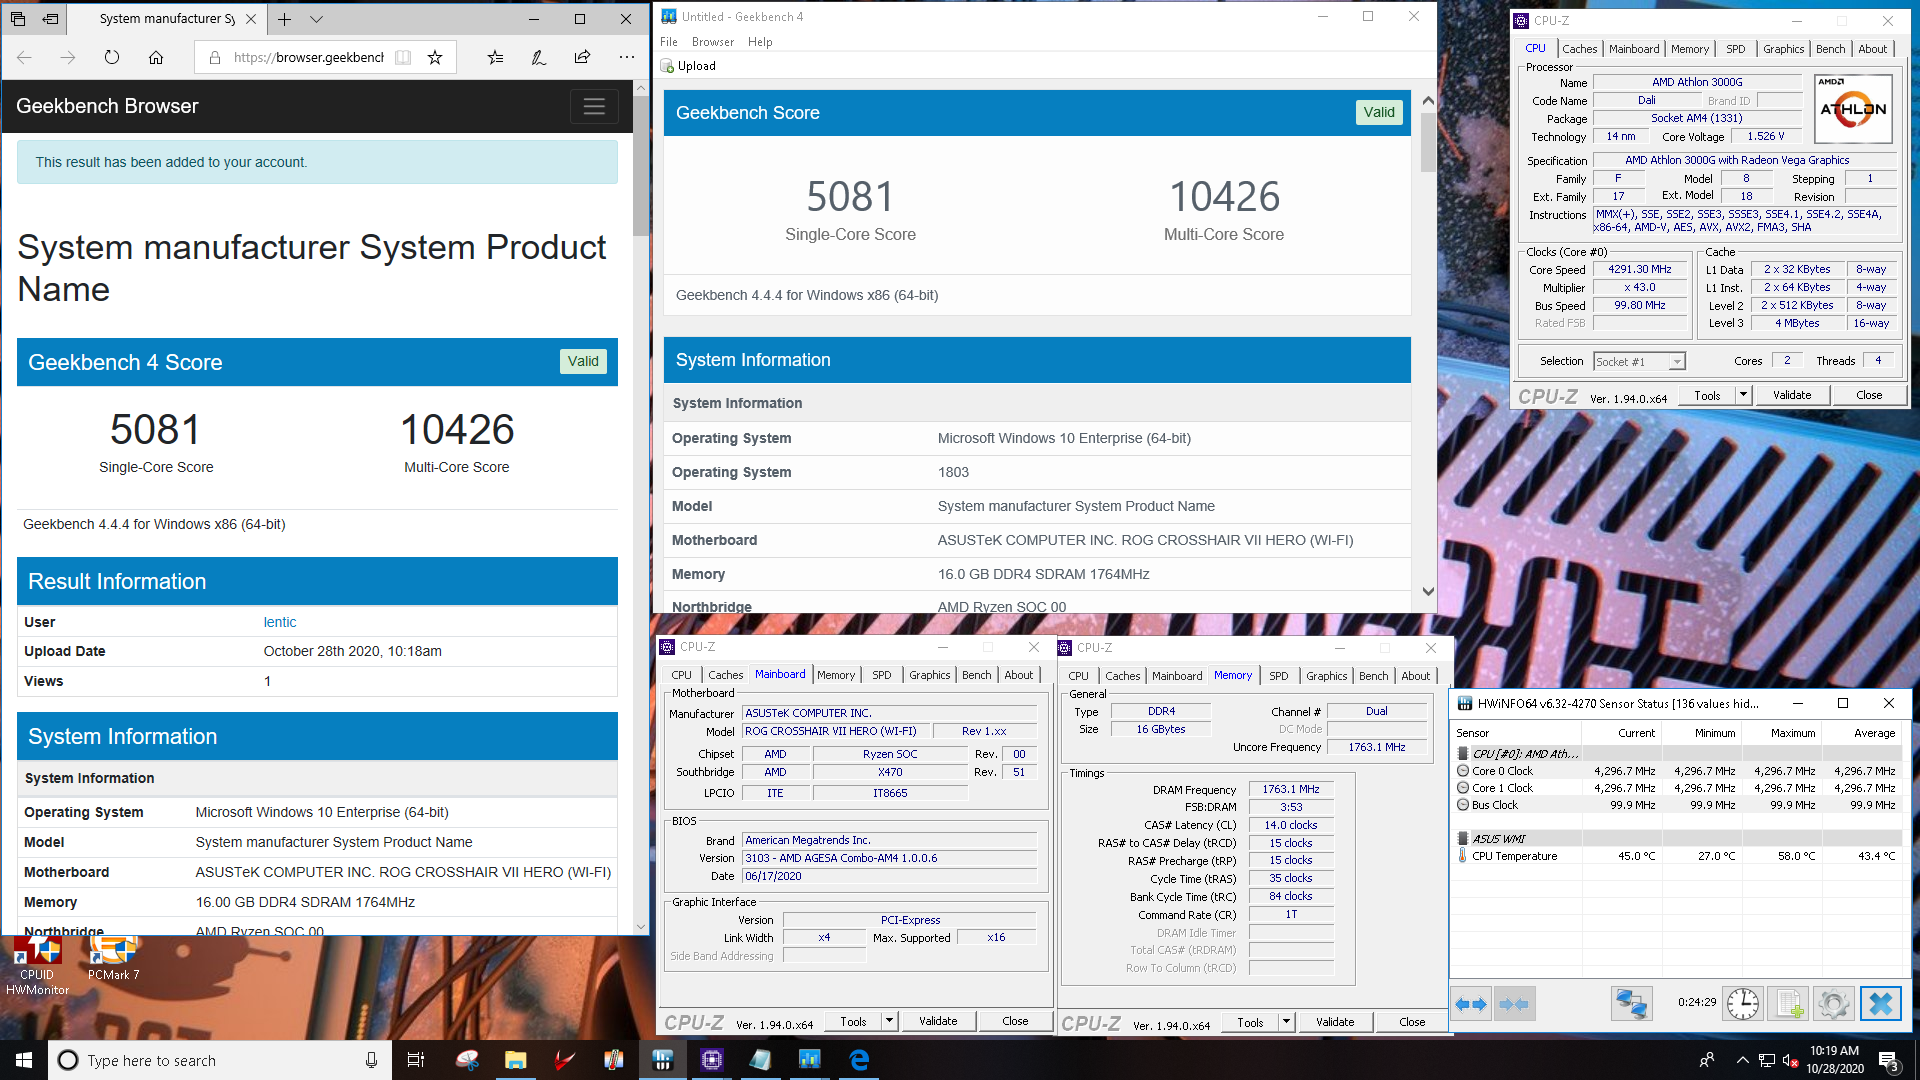The width and height of the screenshot is (1920, 1080).
Task: Open Geekbench 4 Browser menu
Action: (x=713, y=42)
